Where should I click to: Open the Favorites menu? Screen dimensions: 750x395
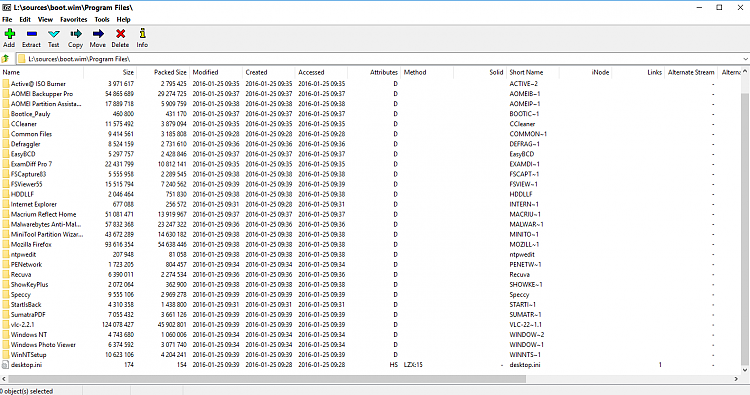pyautogui.click(x=74, y=20)
